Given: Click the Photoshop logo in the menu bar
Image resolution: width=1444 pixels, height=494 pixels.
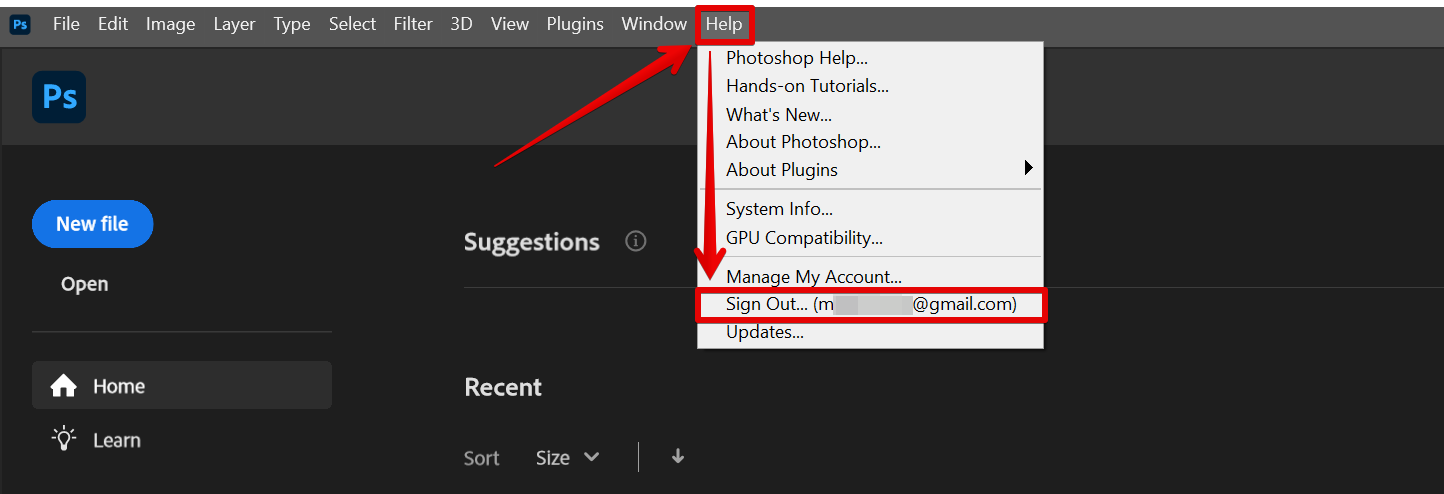Looking at the screenshot, I should coord(20,24).
